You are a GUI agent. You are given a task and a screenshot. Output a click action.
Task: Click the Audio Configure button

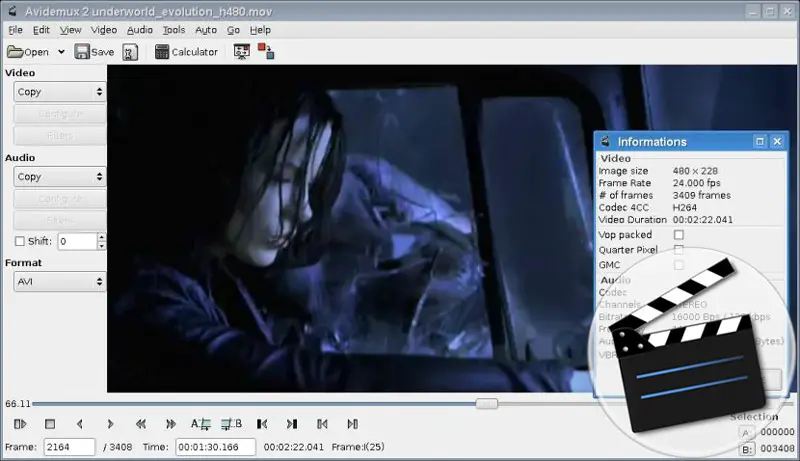click(60, 198)
